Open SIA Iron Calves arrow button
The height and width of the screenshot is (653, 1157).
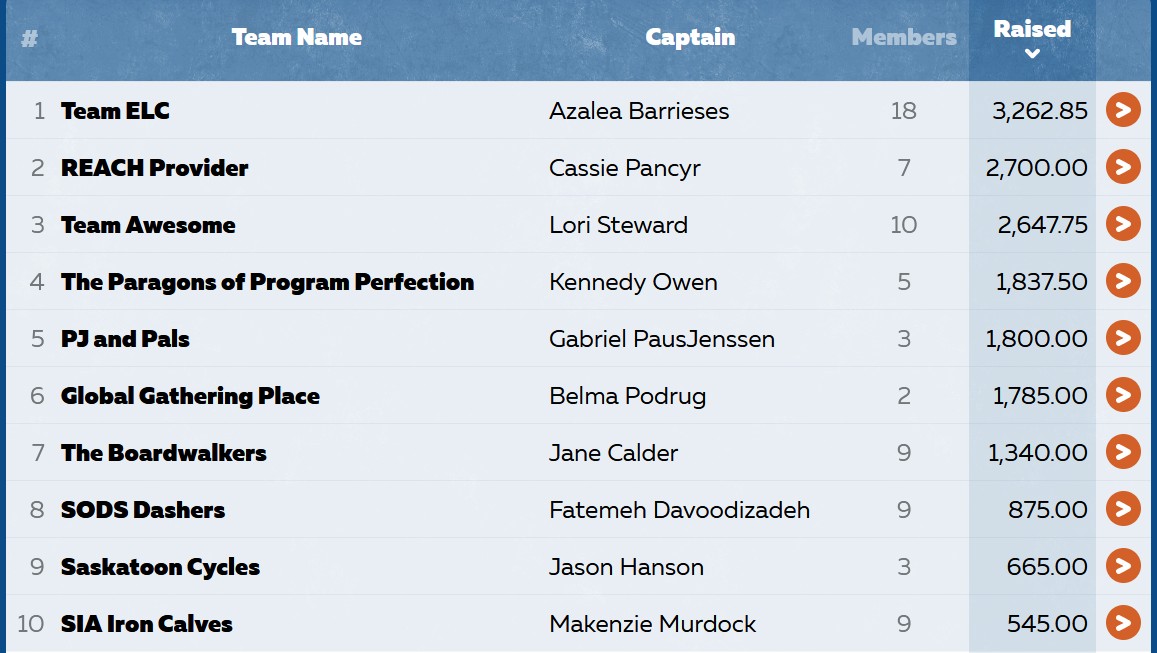[x=1123, y=623]
